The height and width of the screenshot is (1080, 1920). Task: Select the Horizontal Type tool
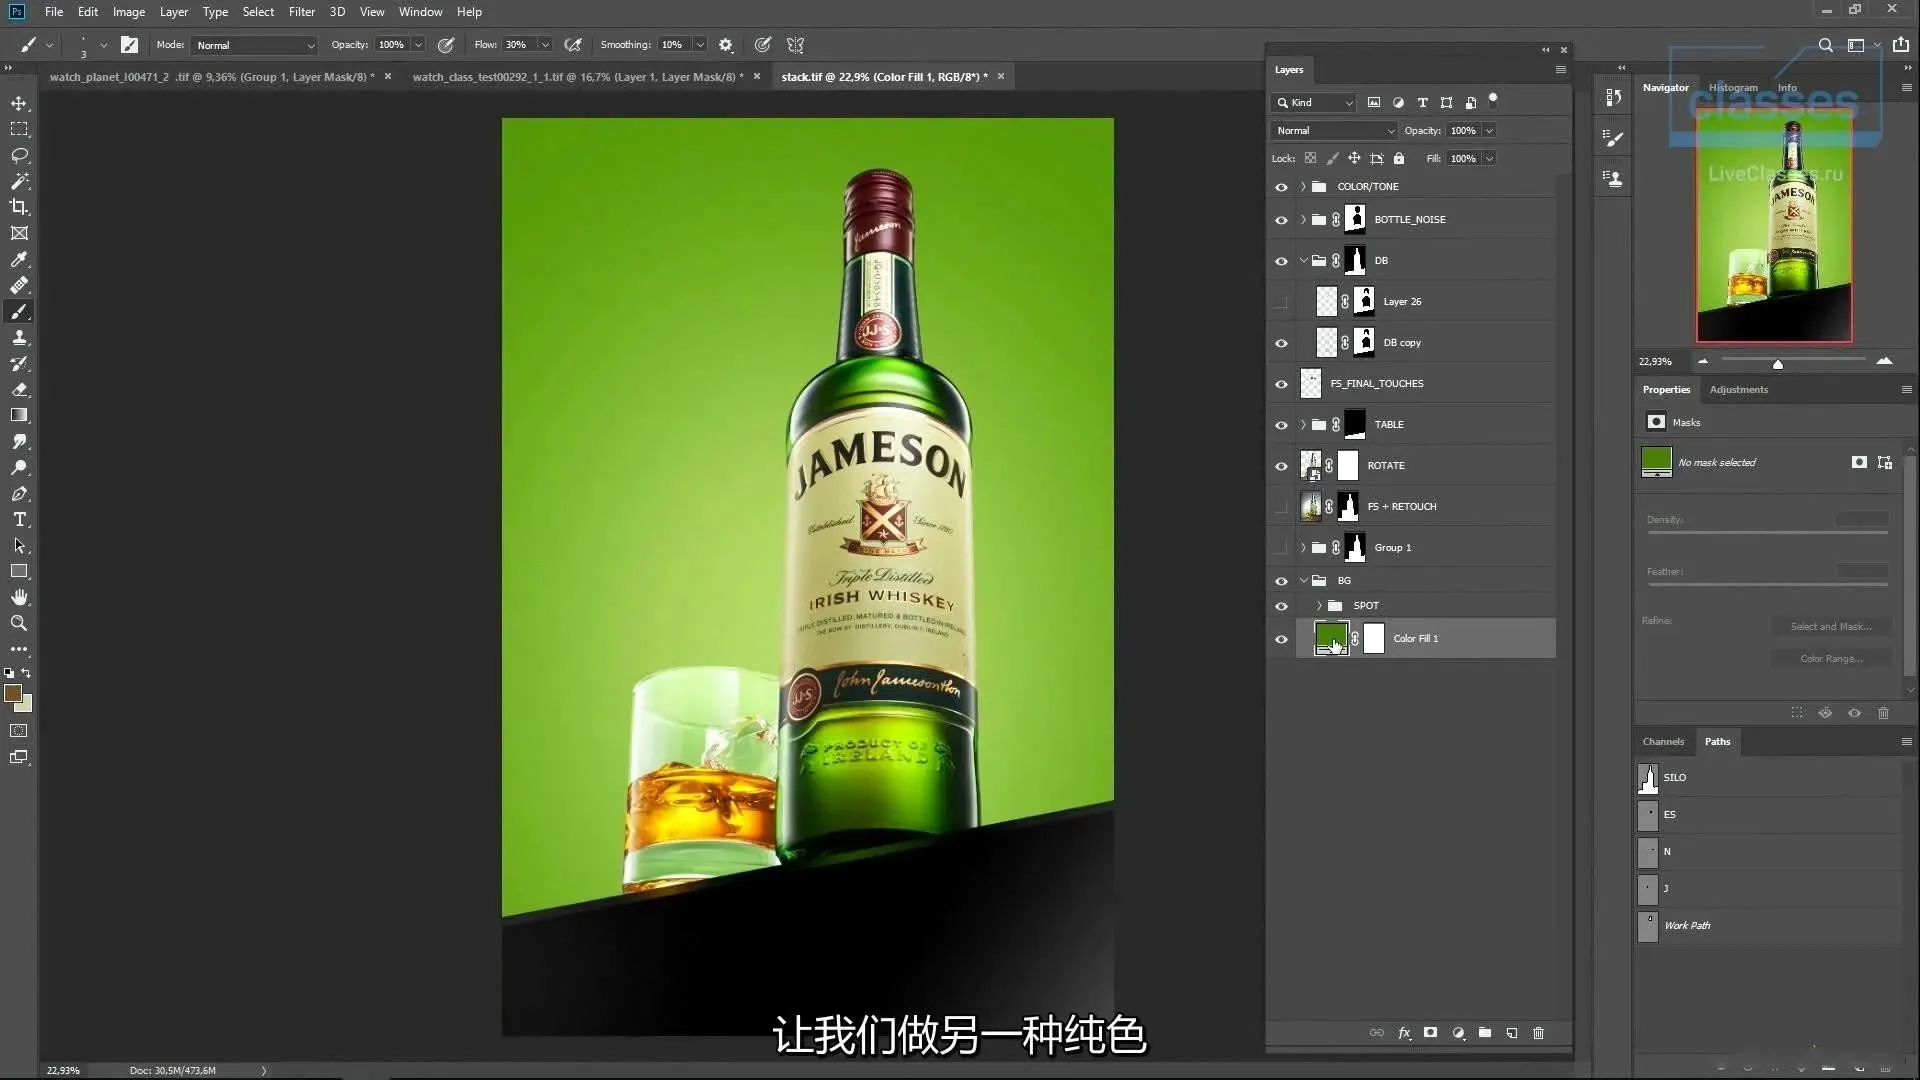(x=19, y=520)
